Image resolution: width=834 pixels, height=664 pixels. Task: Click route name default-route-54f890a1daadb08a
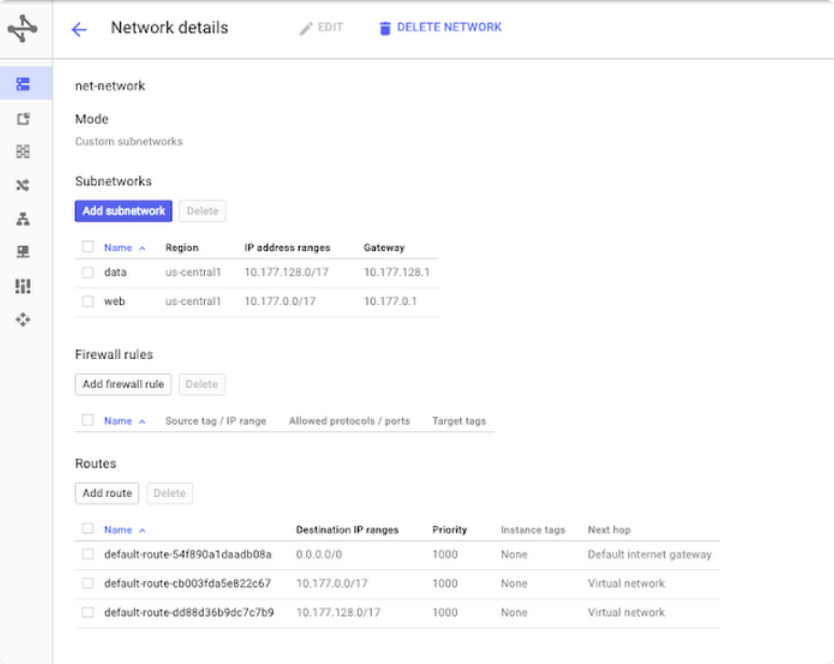tap(188, 554)
